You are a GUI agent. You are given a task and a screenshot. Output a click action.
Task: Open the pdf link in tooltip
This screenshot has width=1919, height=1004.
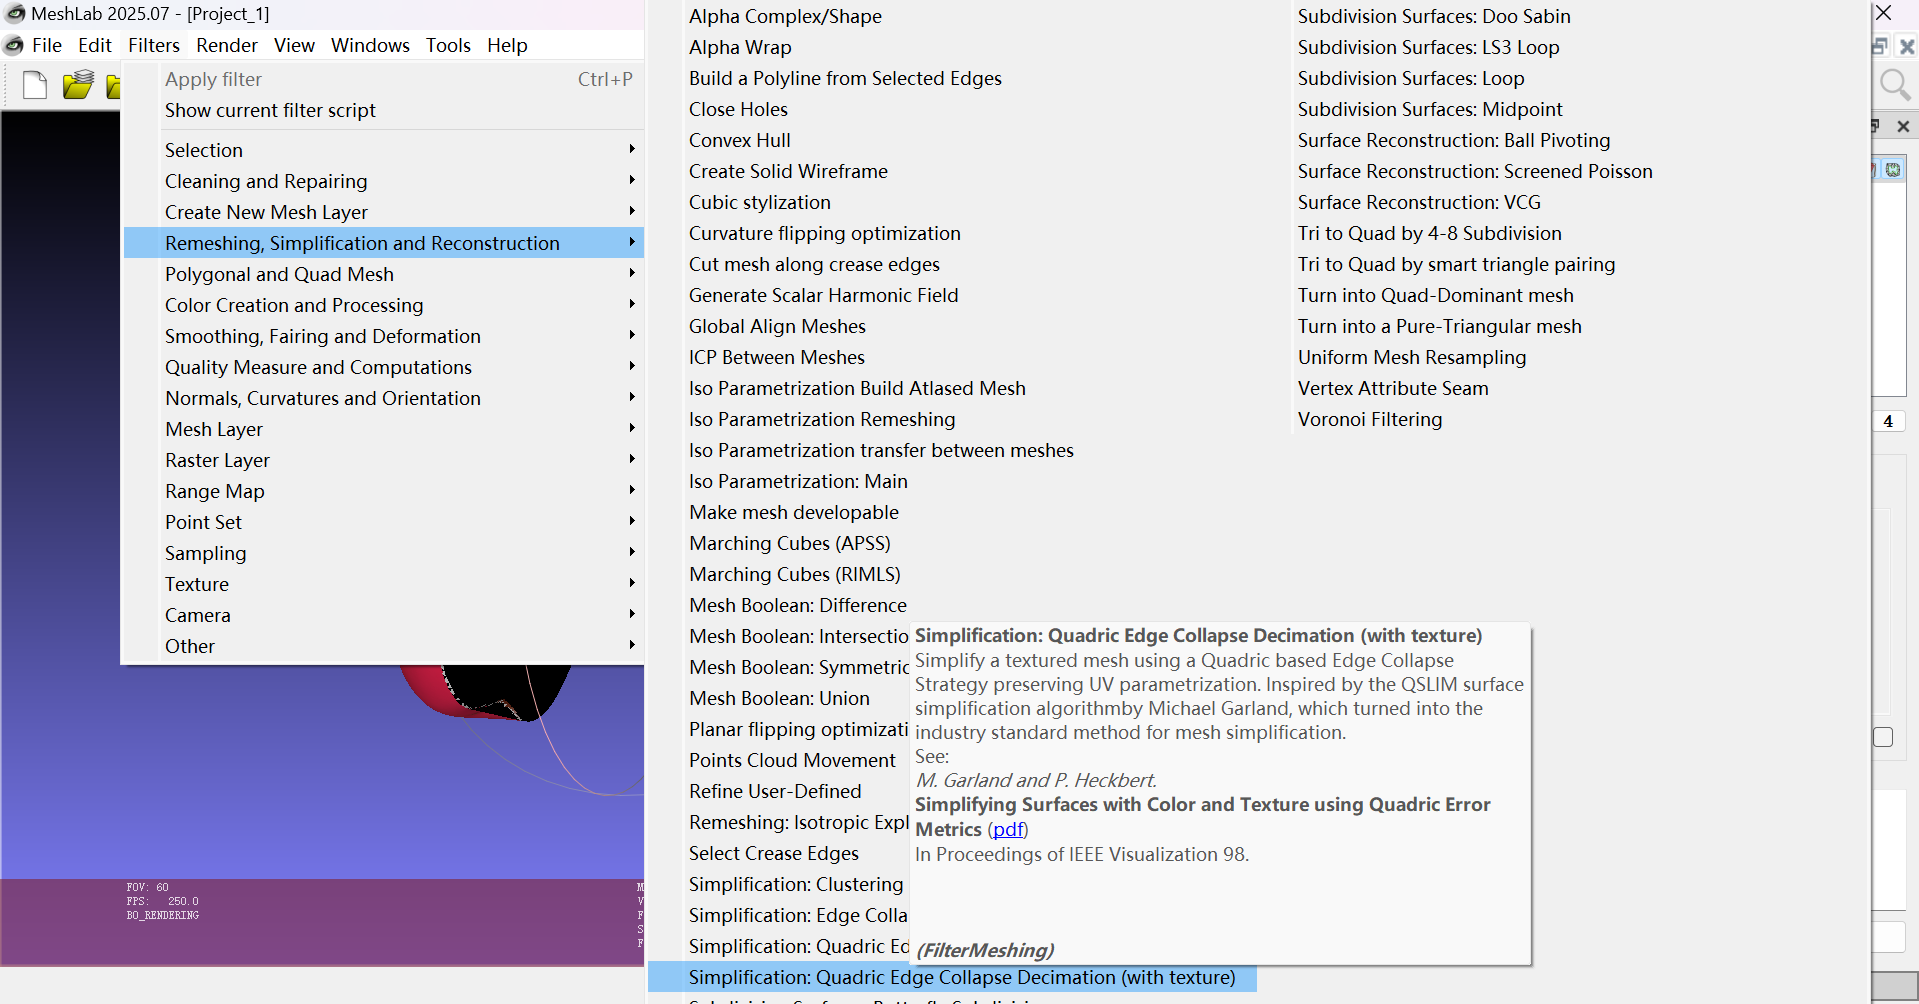[1008, 829]
